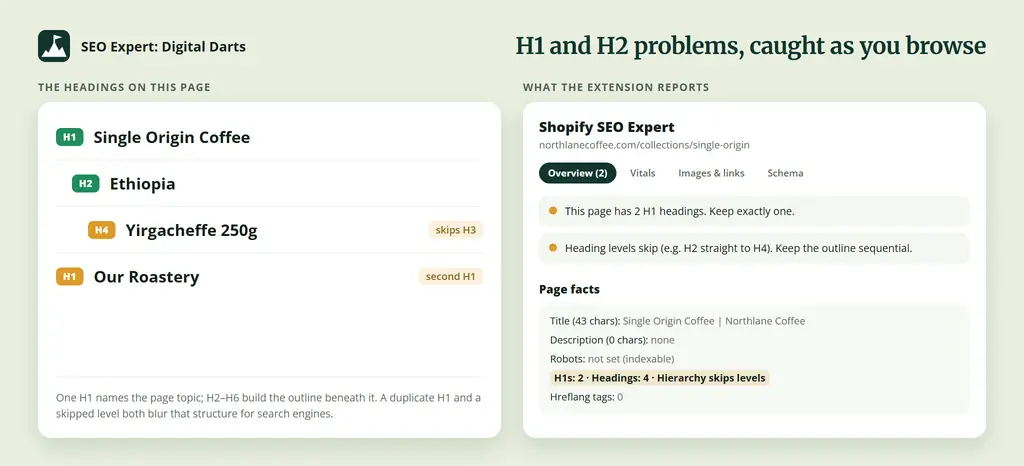Click the 'Title (43 chars)' fact line

(x=677, y=321)
